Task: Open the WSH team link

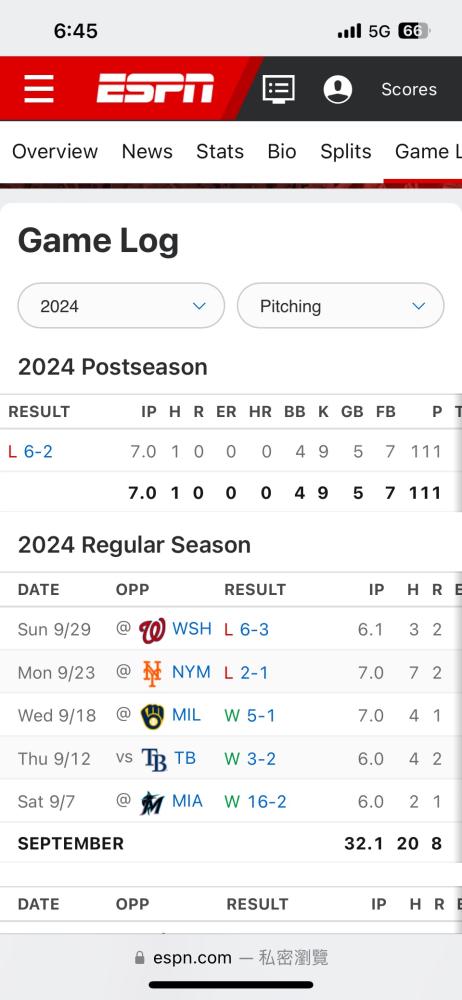Action: 191,629
